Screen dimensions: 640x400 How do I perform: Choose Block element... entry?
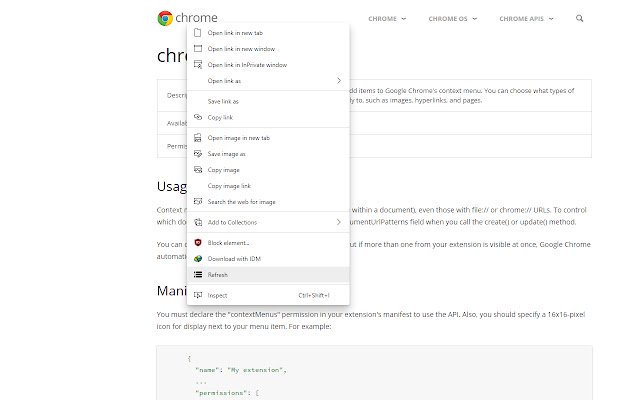268,242
